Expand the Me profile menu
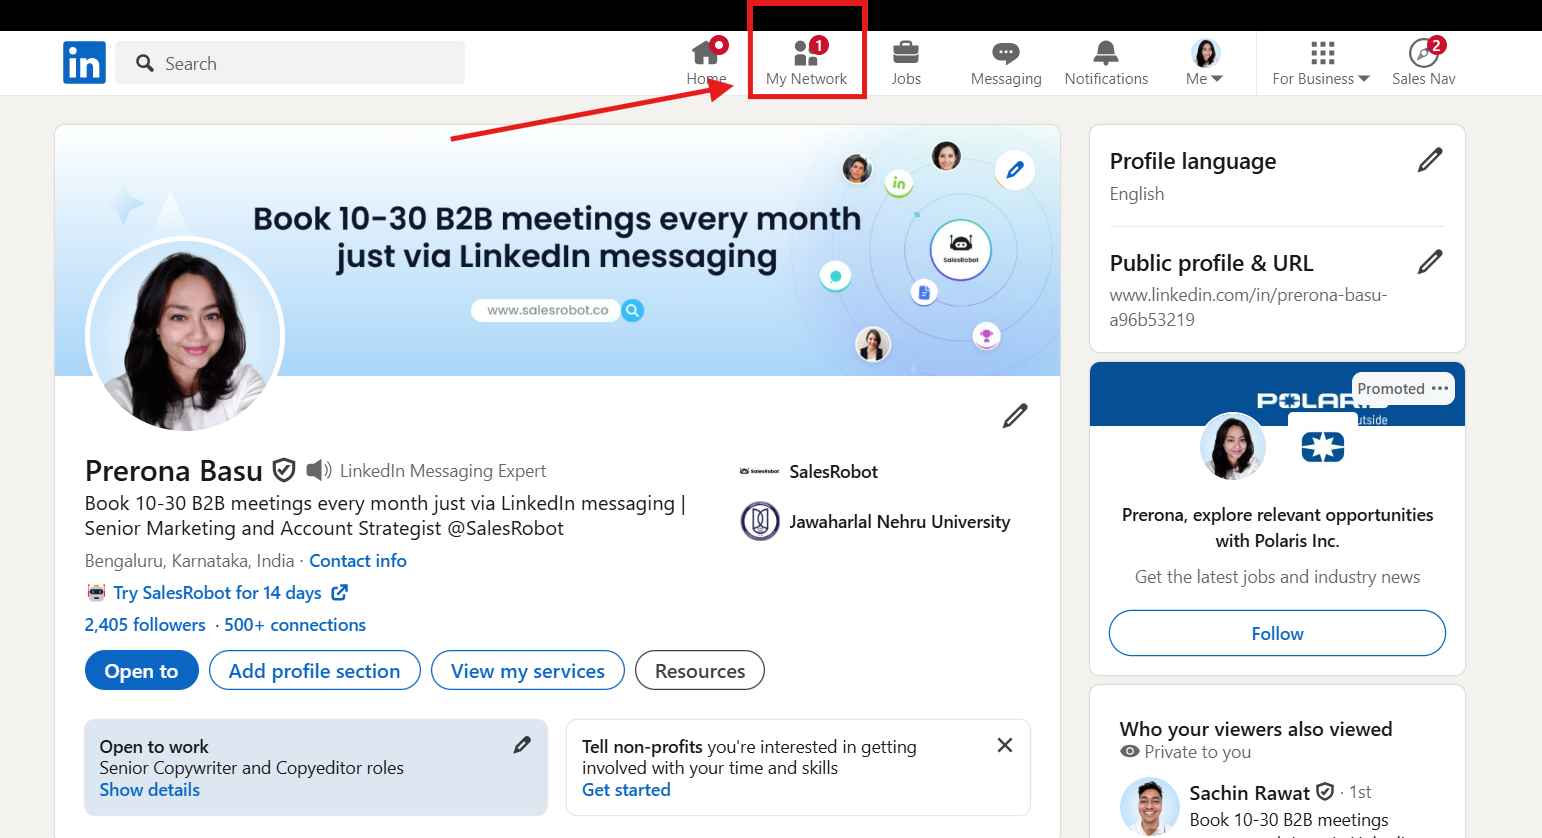This screenshot has width=1542, height=838. [1202, 62]
